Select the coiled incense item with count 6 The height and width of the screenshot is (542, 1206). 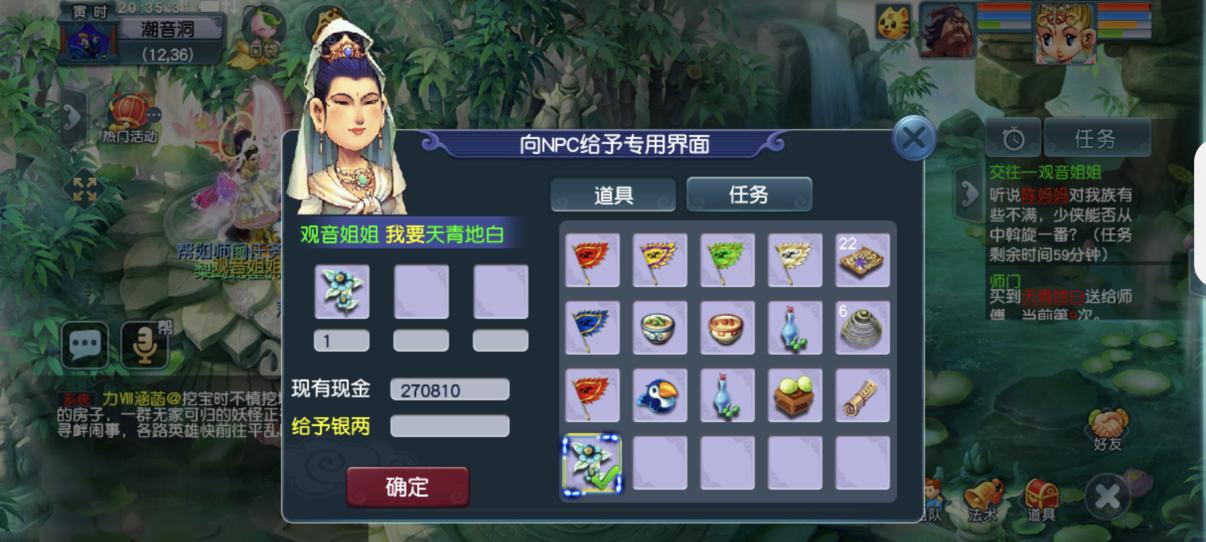[x=863, y=328]
